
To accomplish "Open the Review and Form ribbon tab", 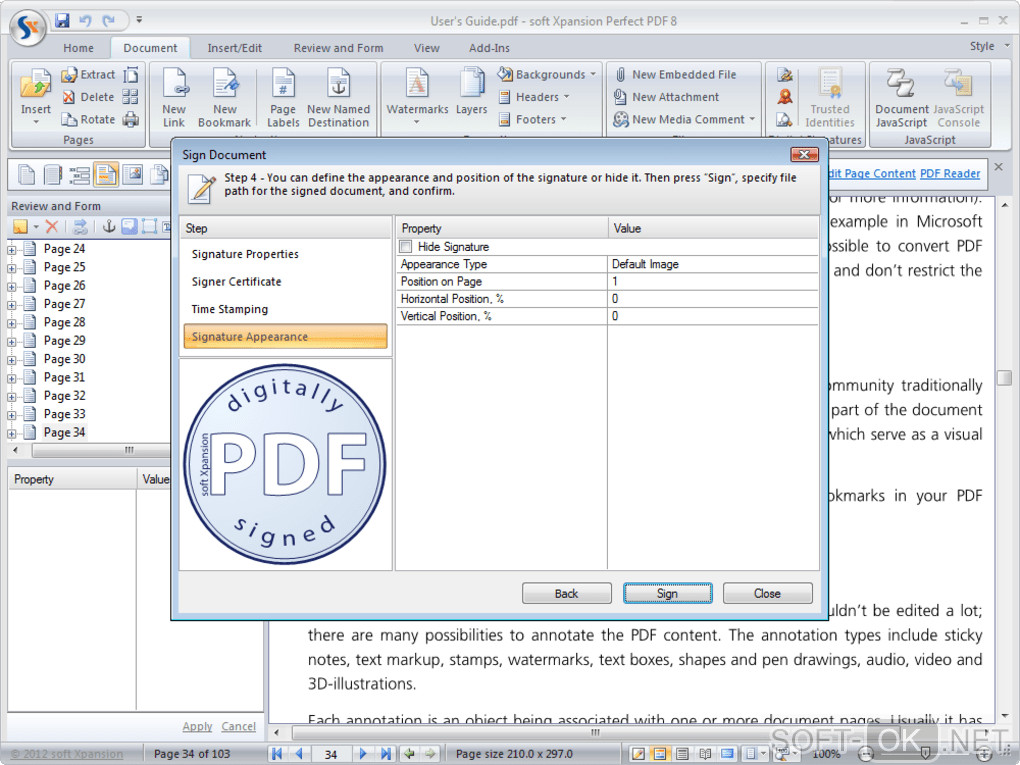I will 338,48.
